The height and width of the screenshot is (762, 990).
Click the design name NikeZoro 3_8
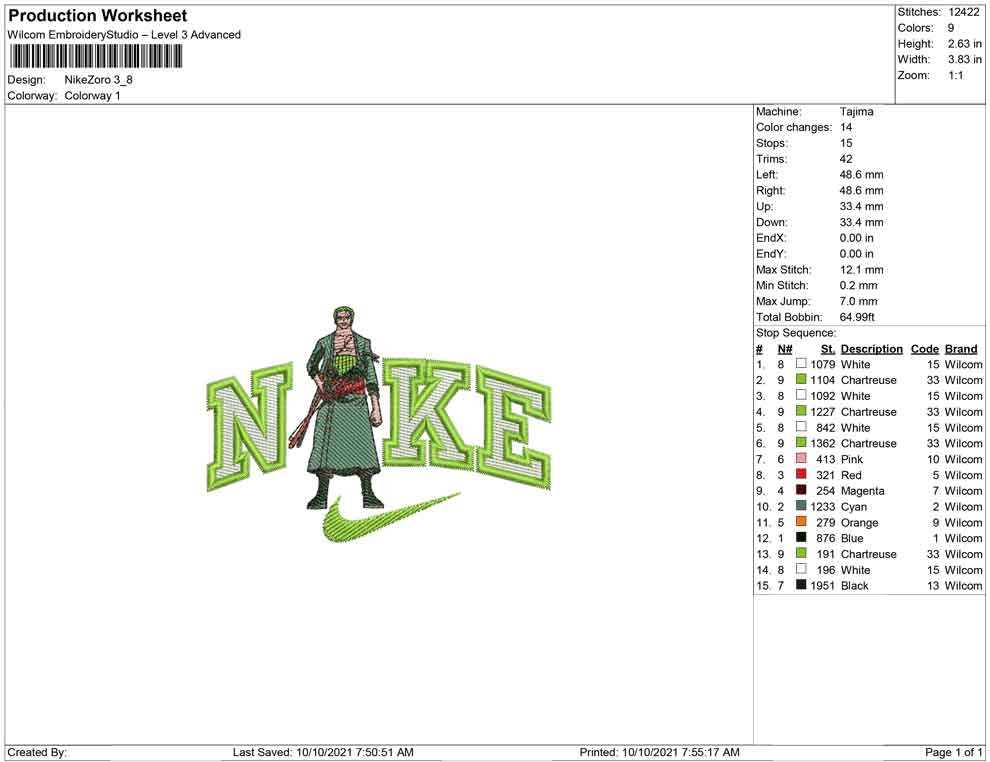click(x=98, y=80)
